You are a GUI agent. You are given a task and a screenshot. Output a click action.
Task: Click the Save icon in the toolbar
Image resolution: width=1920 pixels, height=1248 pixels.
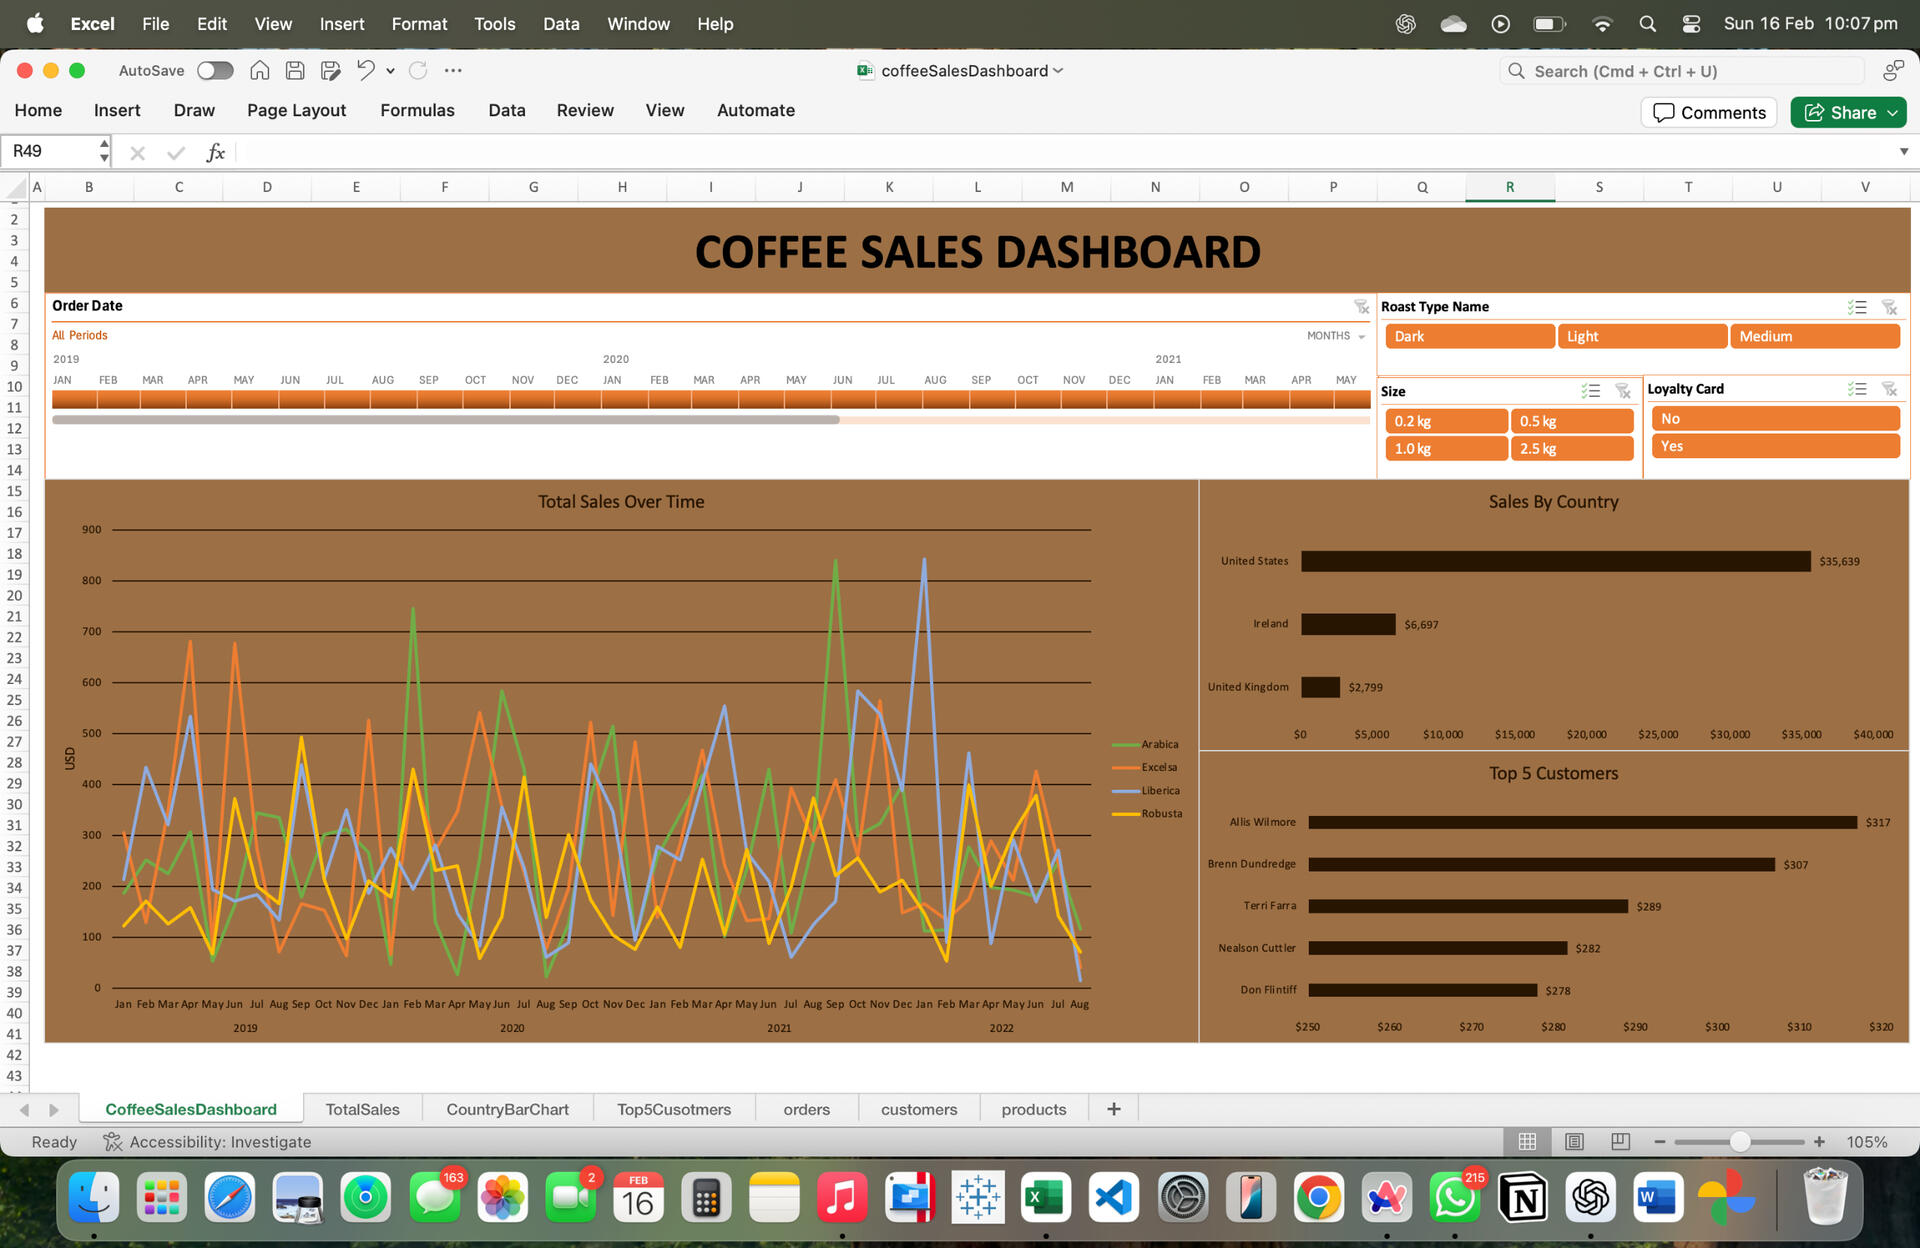tap(295, 70)
